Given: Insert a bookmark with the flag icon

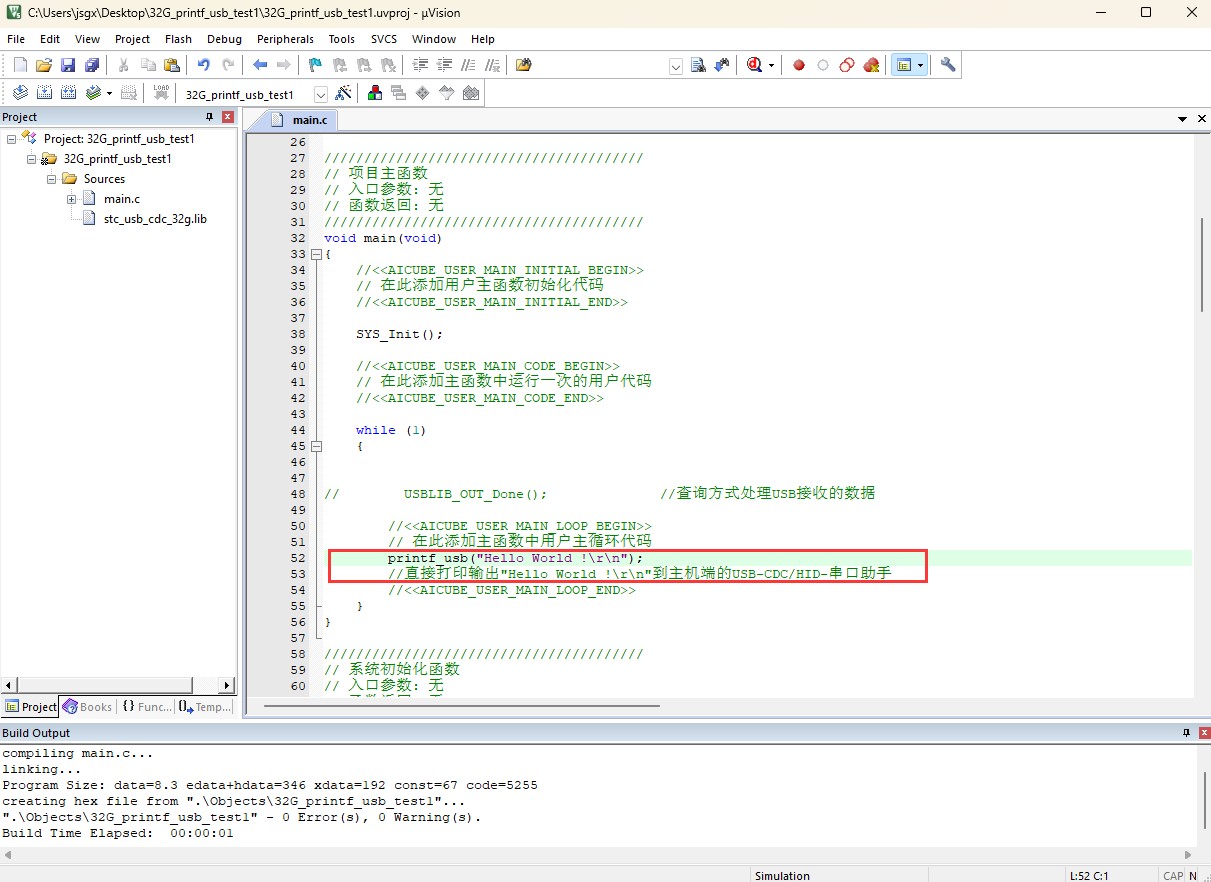Looking at the screenshot, I should pos(315,65).
